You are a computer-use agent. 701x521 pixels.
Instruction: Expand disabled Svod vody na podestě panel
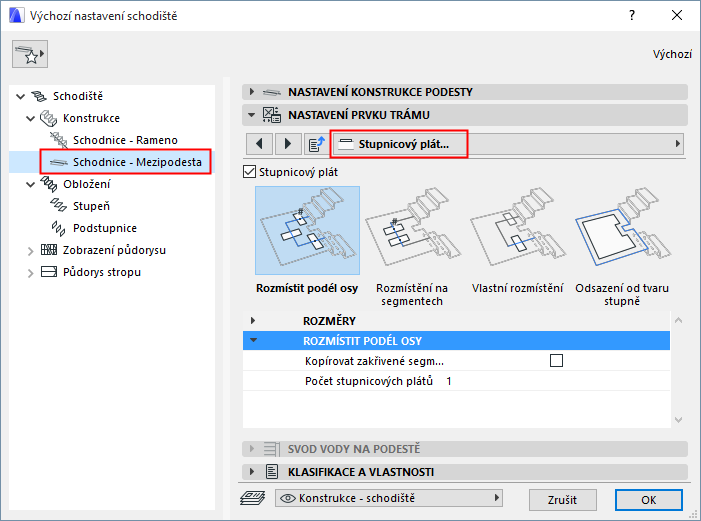(252, 449)
